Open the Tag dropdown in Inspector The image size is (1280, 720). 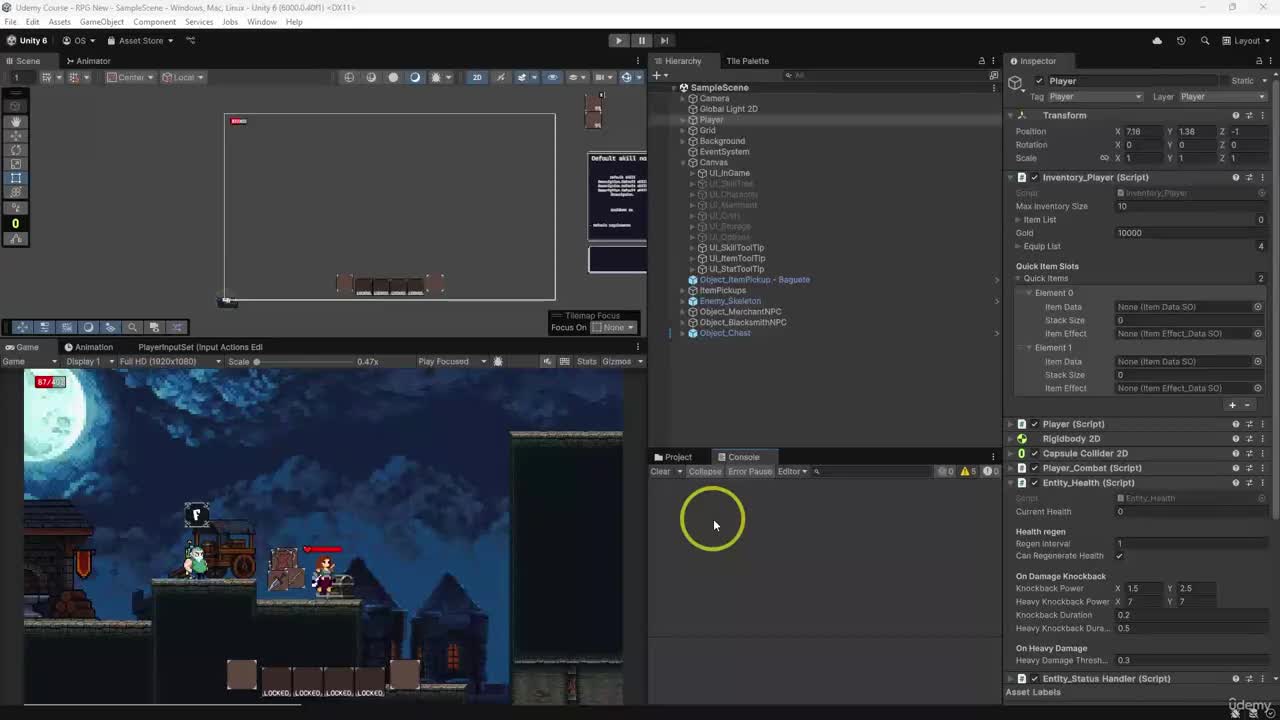pyautogui.click(x=1094, y=97)
